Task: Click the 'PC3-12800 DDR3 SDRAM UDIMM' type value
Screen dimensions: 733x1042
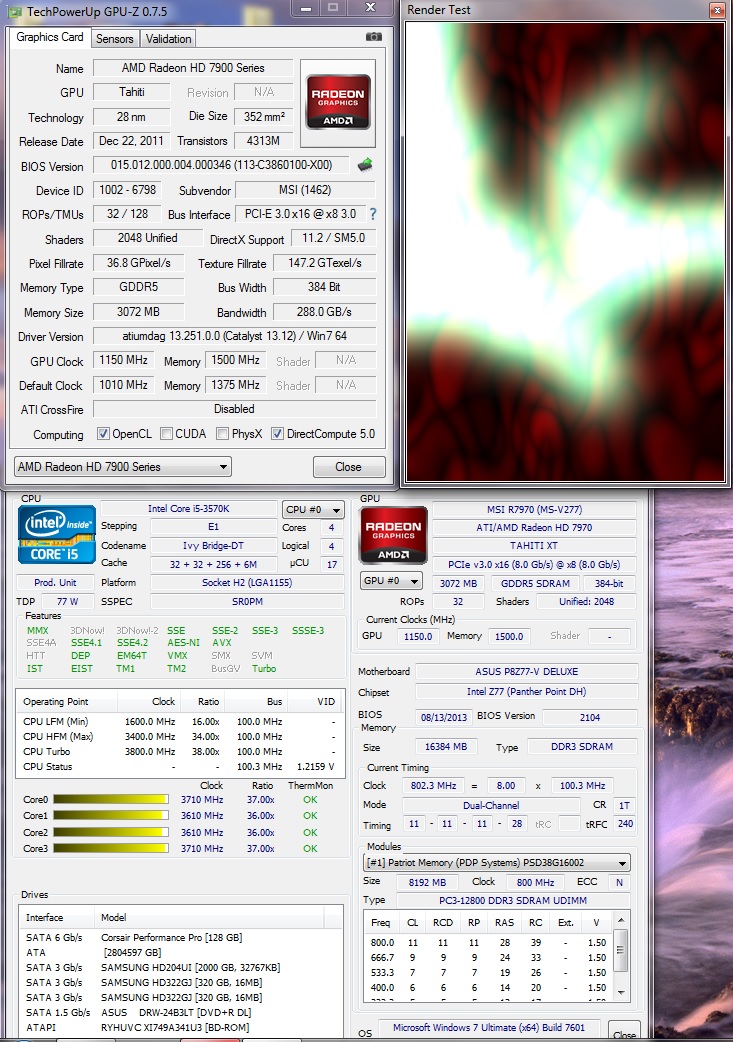Action: tap(513, 900)
